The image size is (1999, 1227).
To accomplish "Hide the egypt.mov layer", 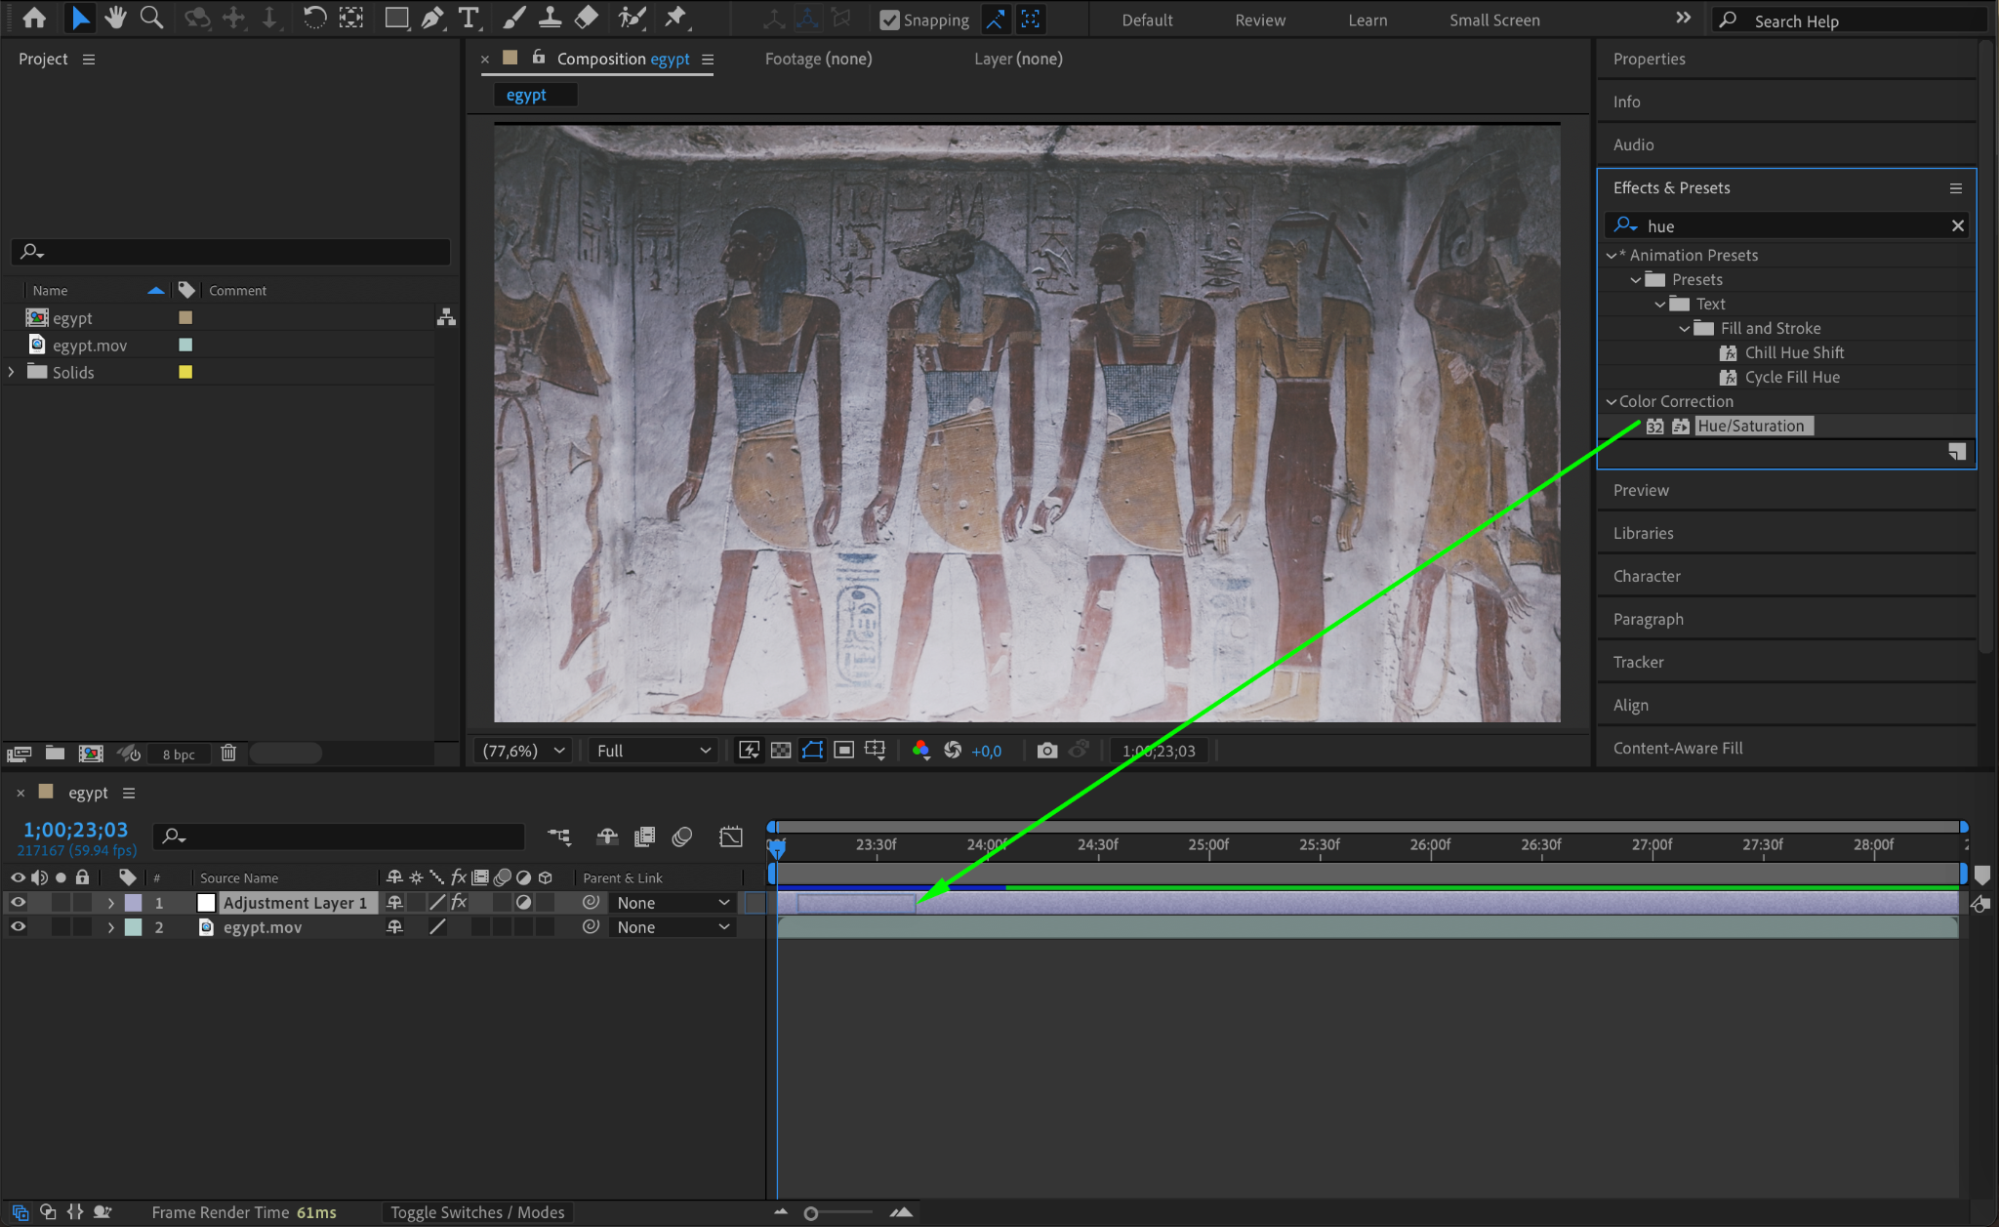I will pos(18,927).
